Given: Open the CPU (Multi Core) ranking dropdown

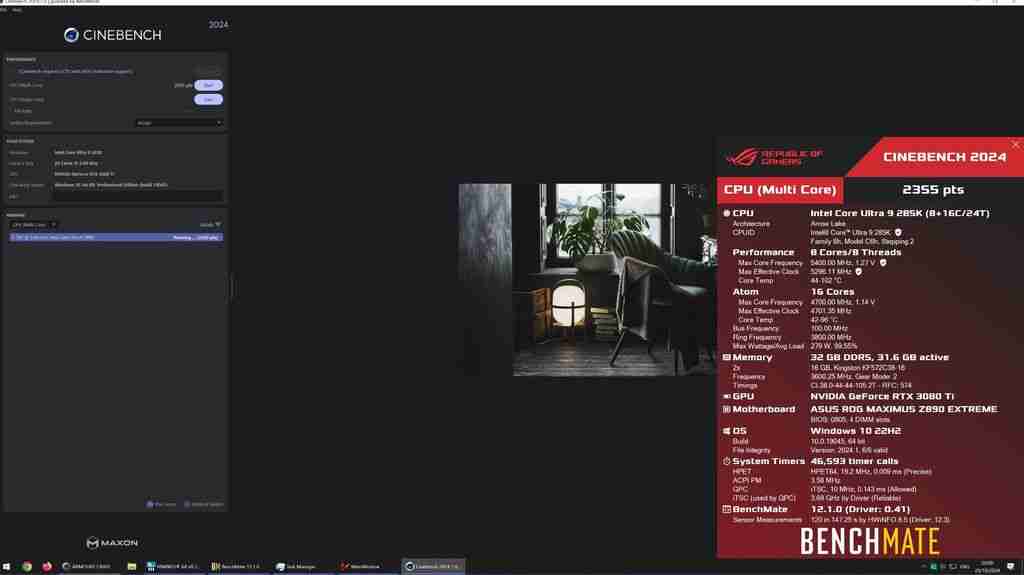Looking at the screenshot, I should (33, 225).
